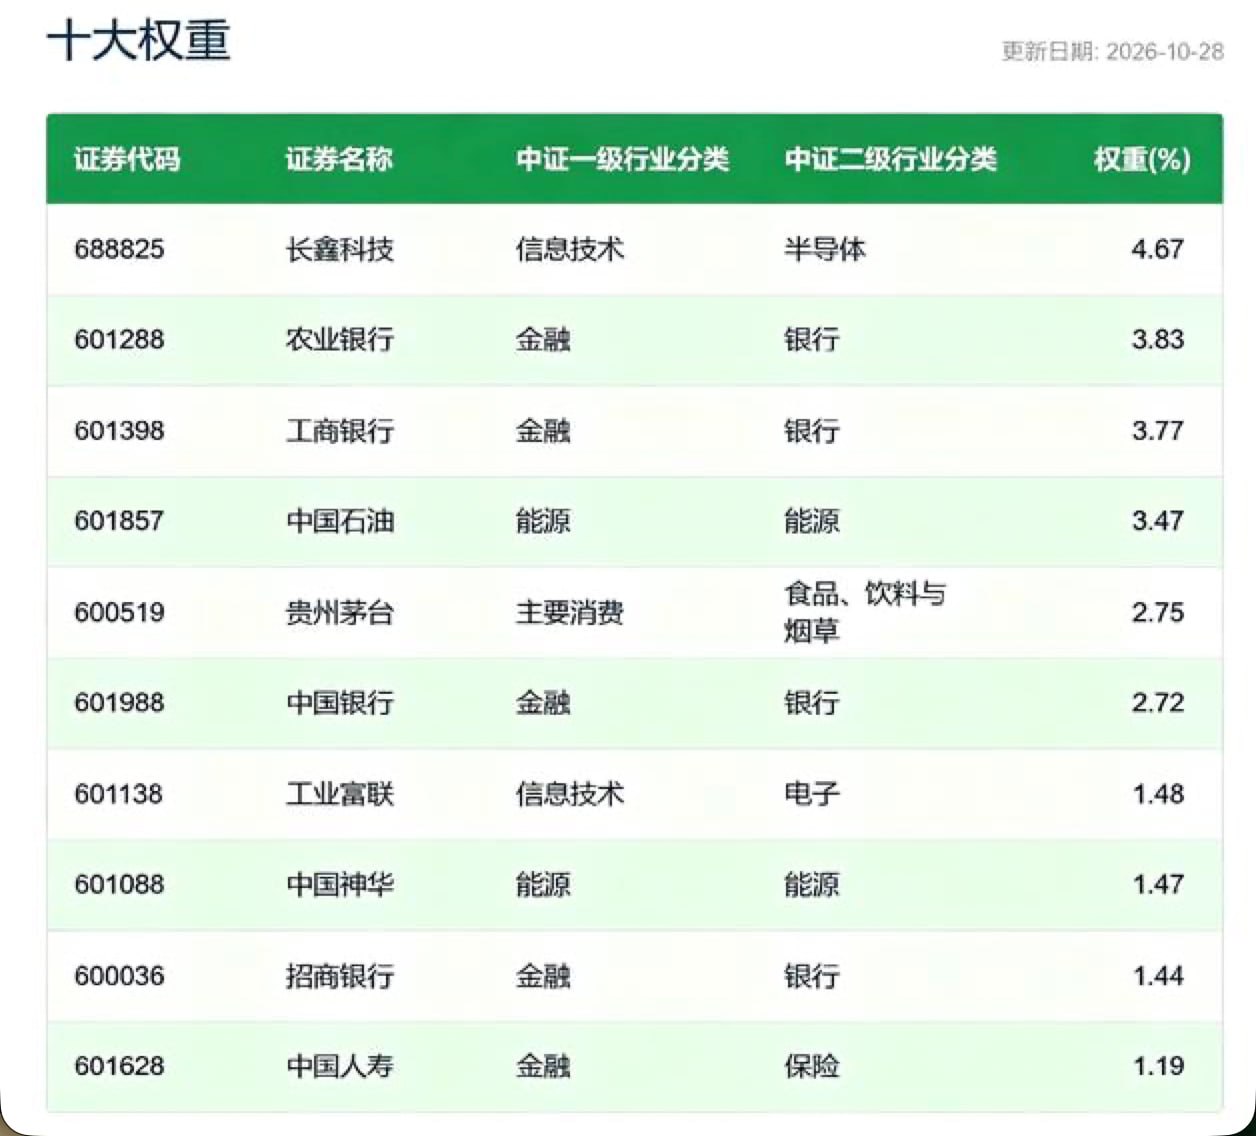Click the 权重(%) column header
The image size is (1256, 1136).
click(x=1142, y=159)
